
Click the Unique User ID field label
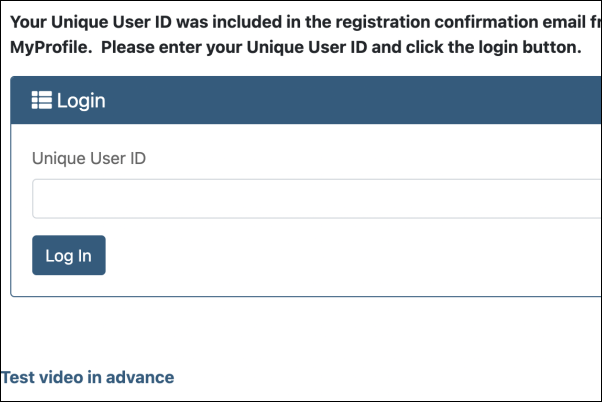tap(89, 158)
